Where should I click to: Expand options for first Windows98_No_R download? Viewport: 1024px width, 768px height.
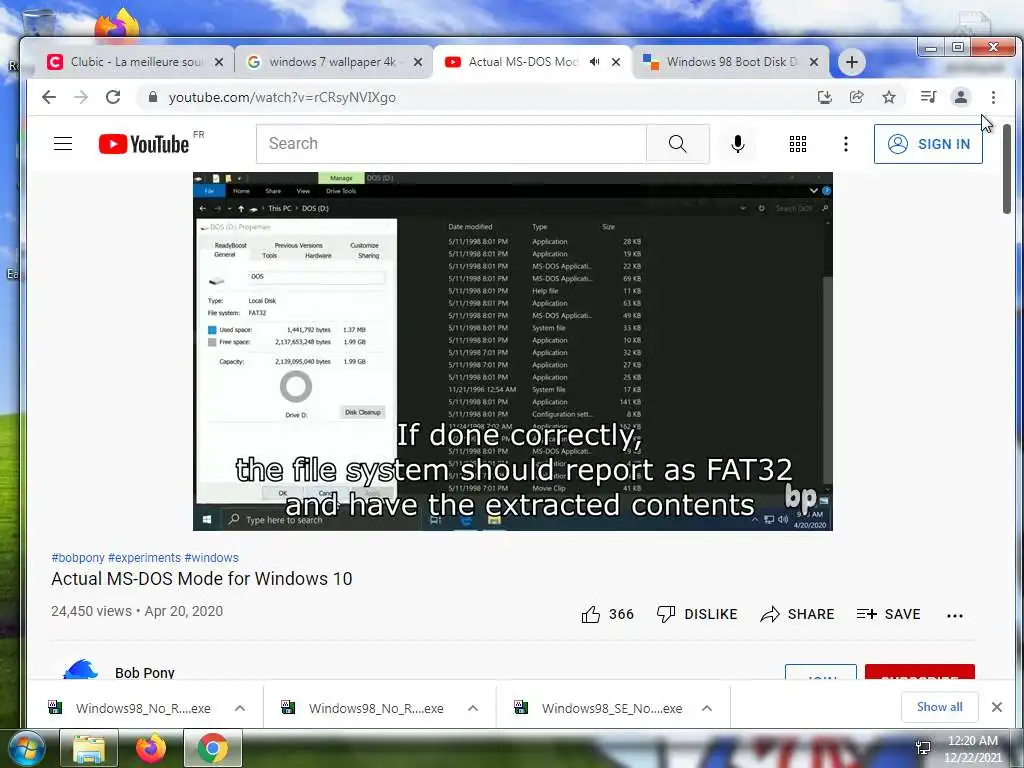[240, 708]
